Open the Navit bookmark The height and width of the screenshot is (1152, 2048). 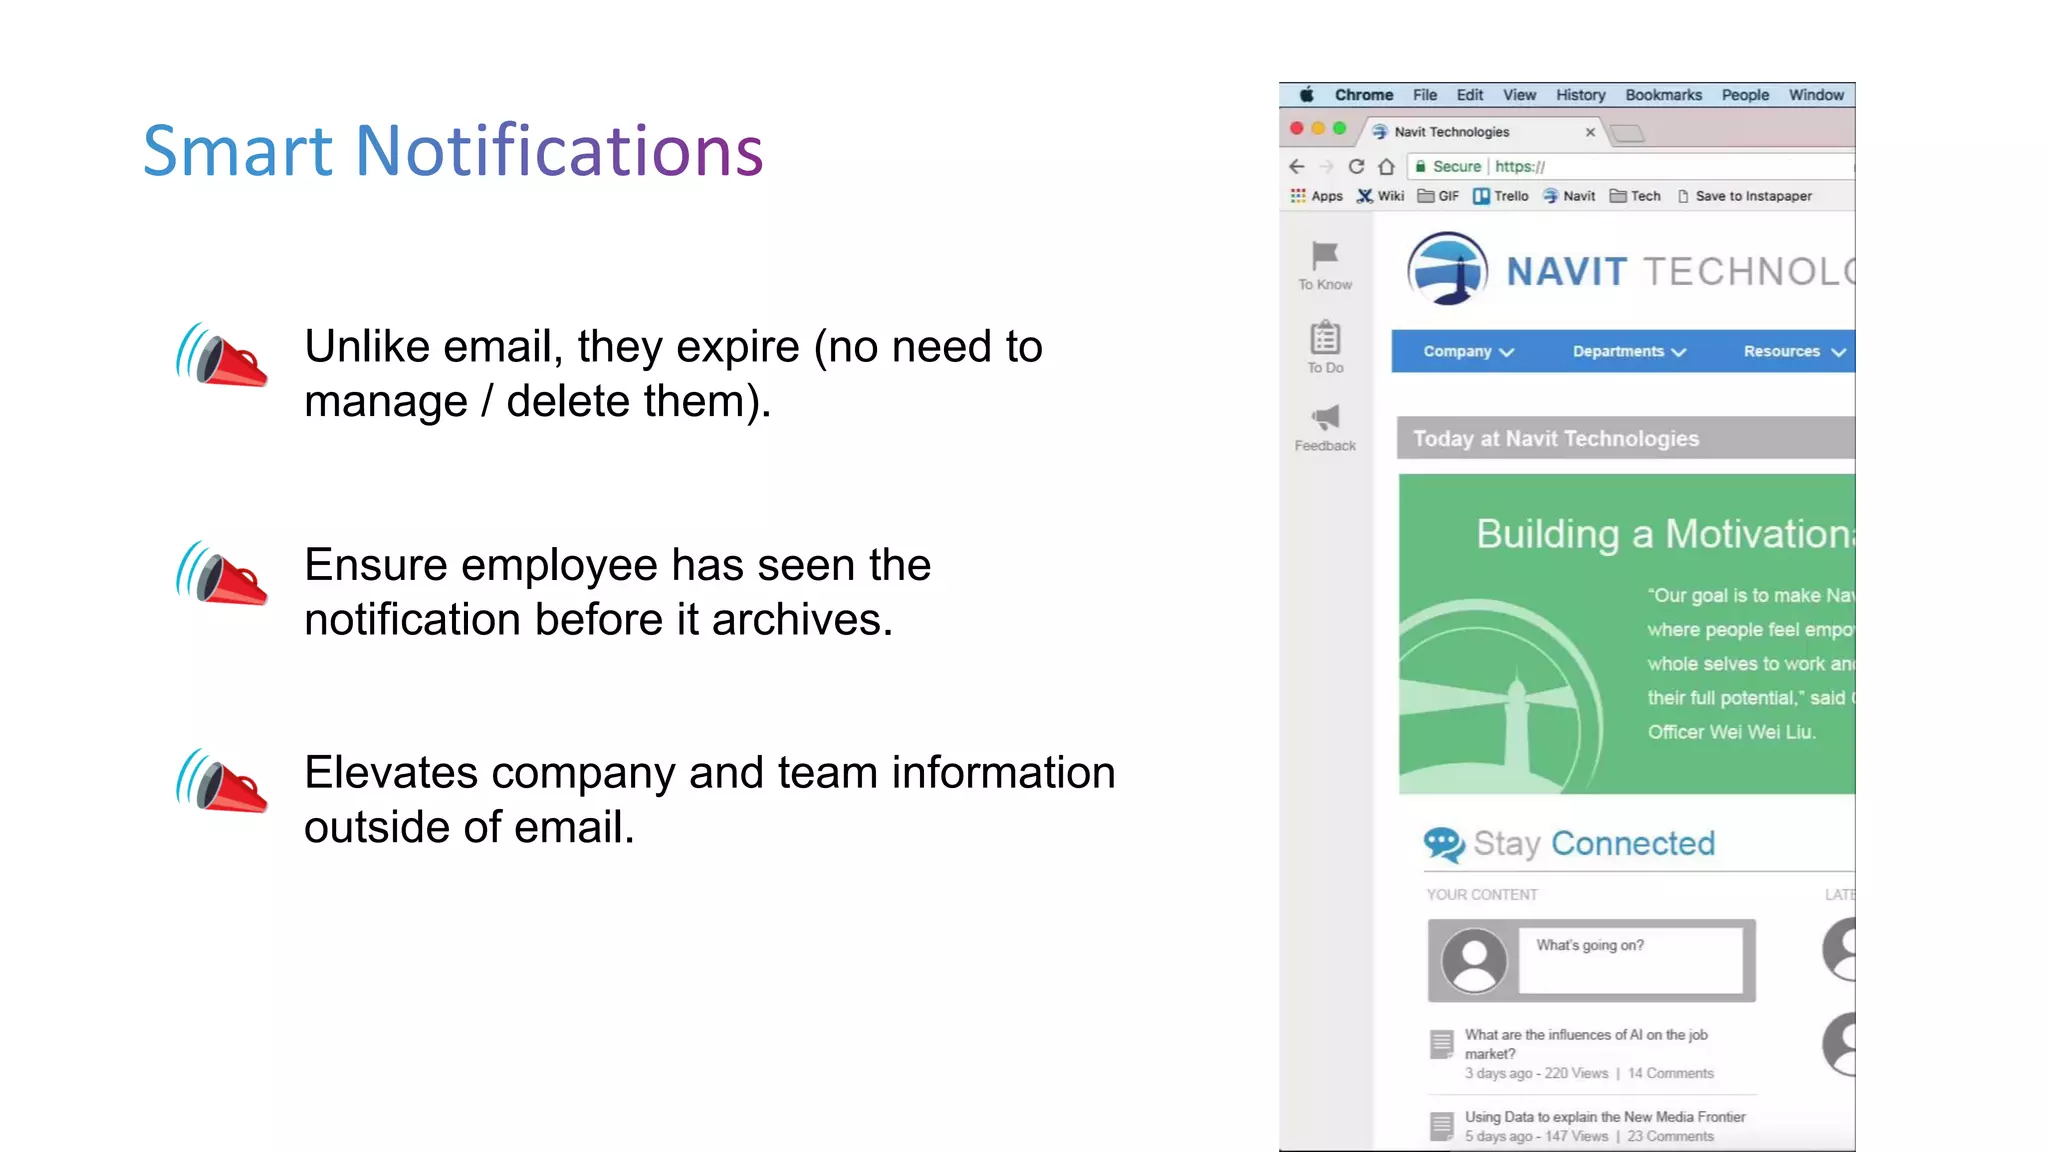point(1568,196)
